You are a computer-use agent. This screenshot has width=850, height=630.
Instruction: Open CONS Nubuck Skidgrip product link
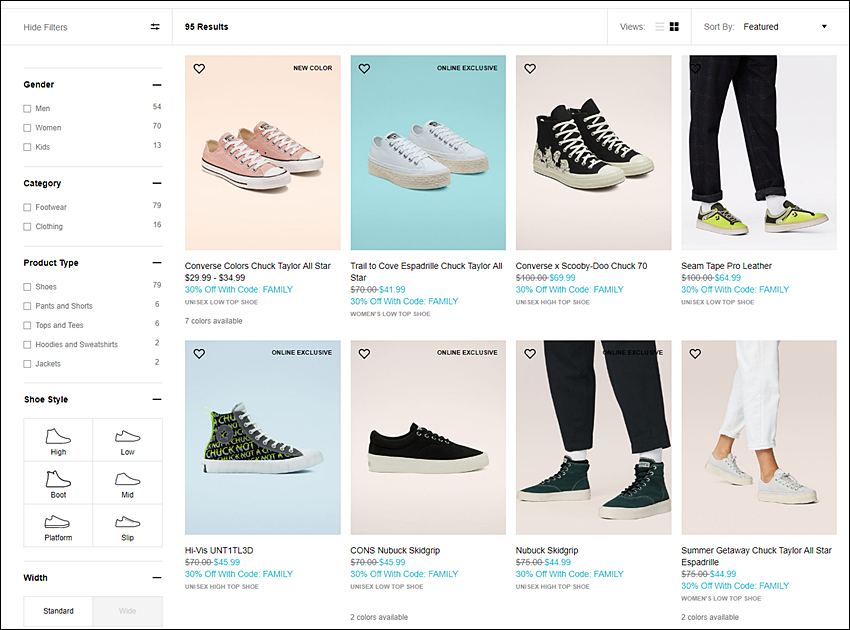395,550
